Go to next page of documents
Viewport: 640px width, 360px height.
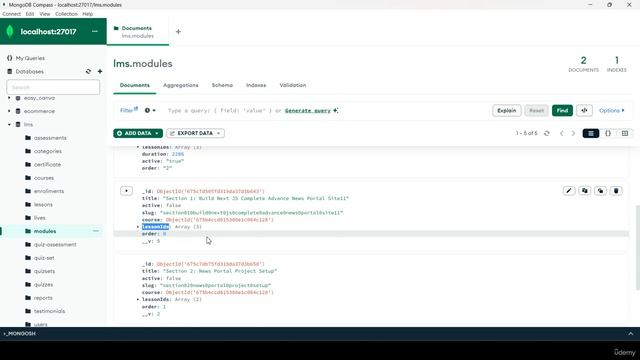[x=573, y=133]
